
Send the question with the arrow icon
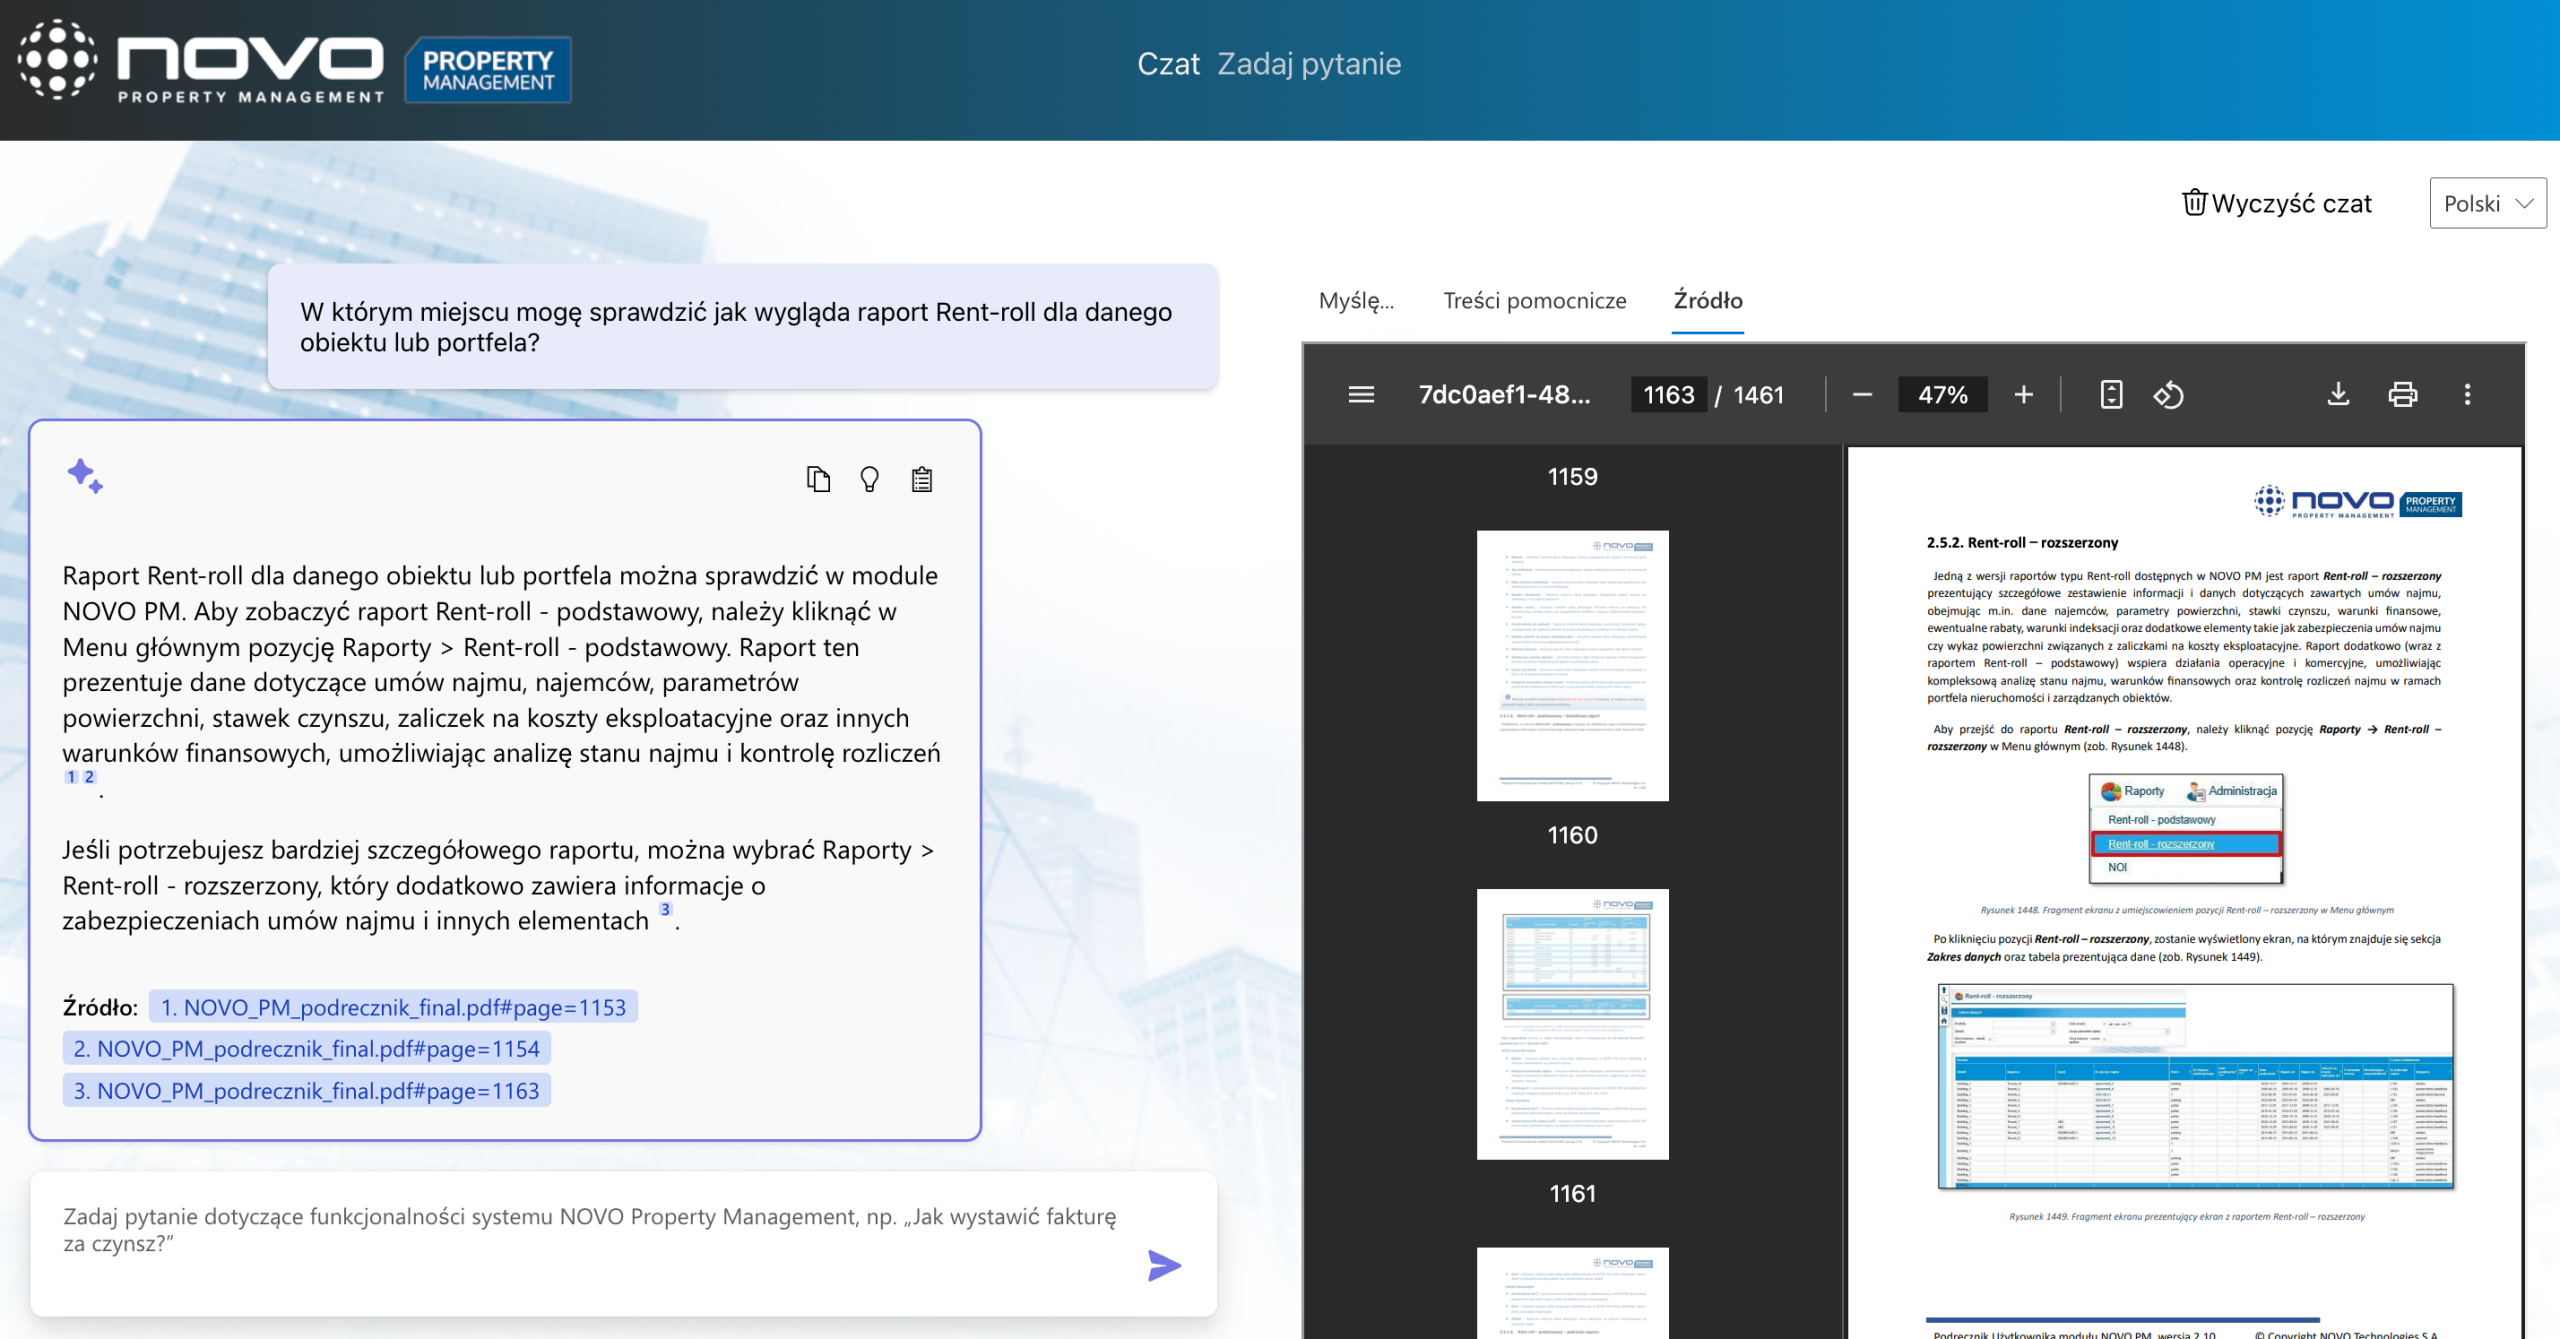tap(1164, 1266)
